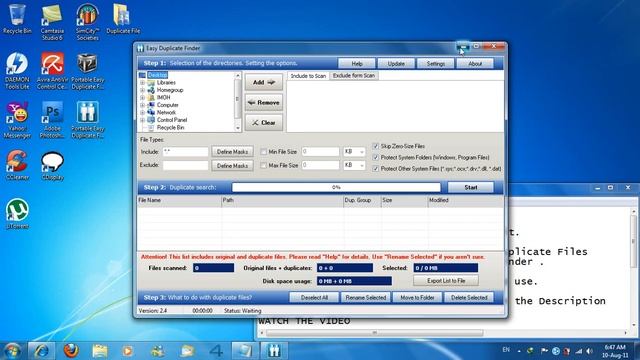Click Define Masks beside Exclude field
The image size is (640, 360).
232,166
